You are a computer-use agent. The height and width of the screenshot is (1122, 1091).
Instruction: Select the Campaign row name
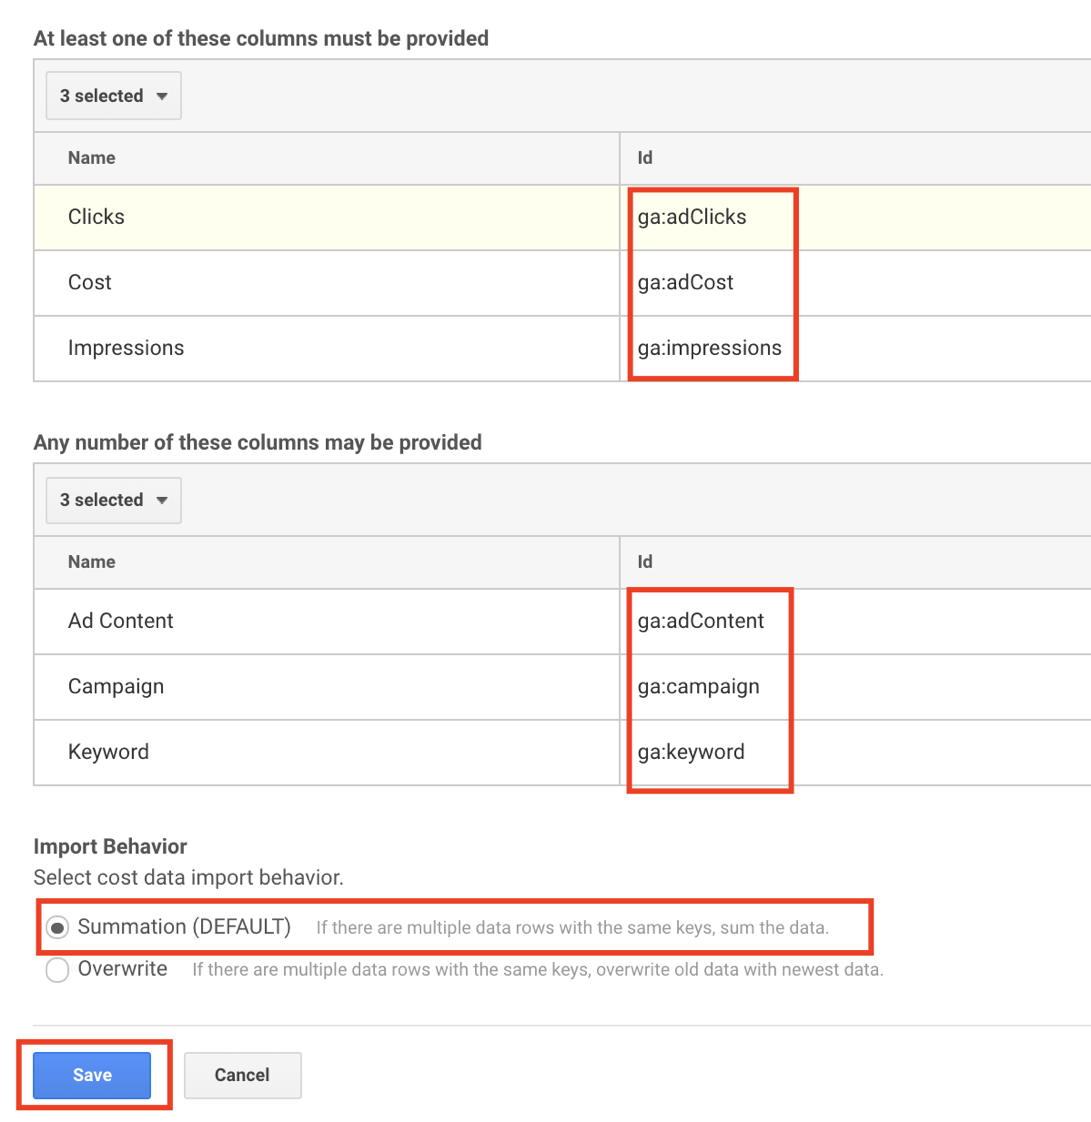(116, 687)
